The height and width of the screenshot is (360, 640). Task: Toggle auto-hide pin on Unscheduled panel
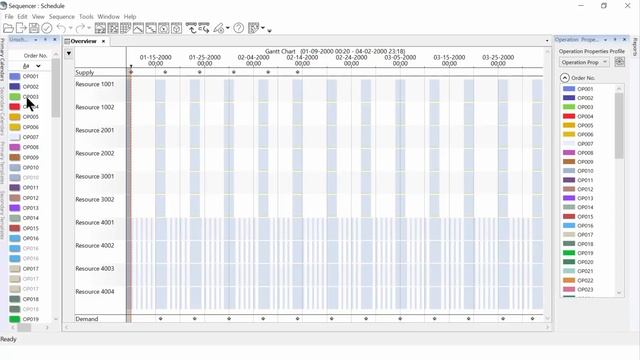pyautogui.click(x=45, y=40)
